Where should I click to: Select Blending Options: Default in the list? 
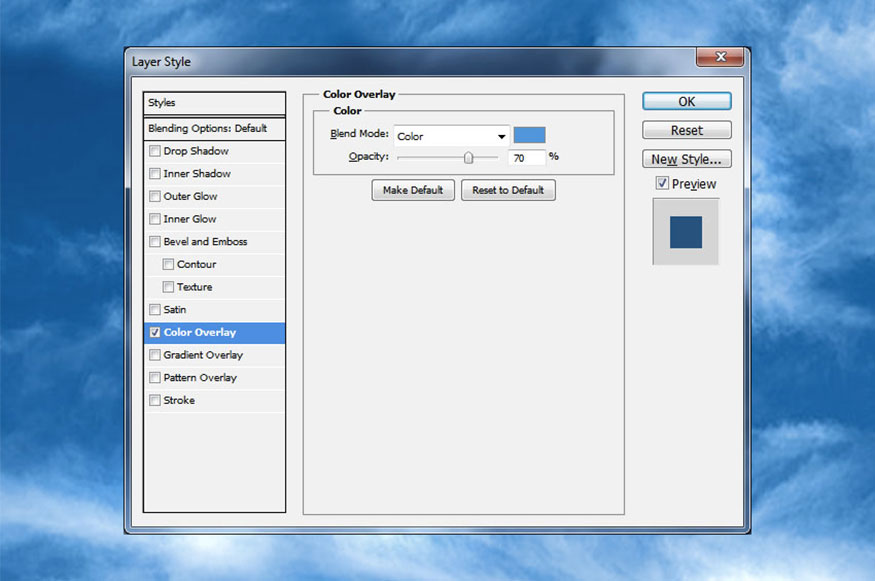pyautogui.click(x=214, y=128)
